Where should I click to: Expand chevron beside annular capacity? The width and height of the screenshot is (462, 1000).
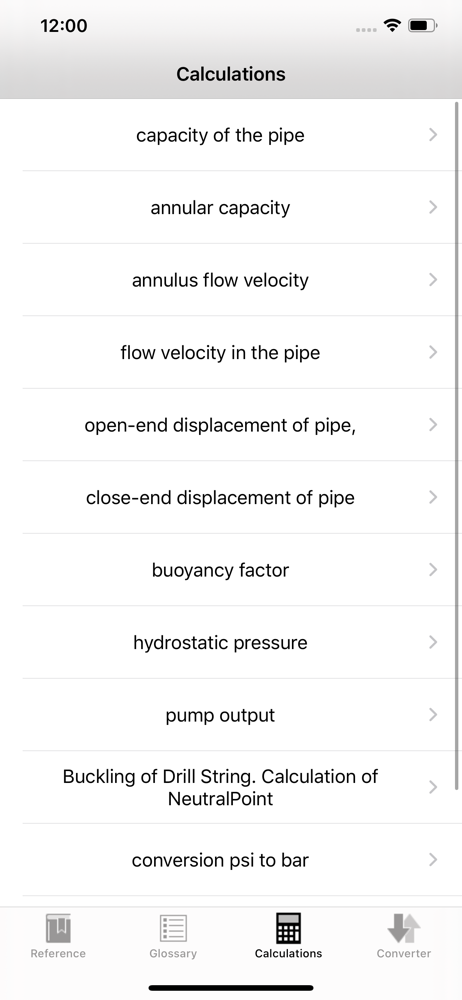(433, 207)
